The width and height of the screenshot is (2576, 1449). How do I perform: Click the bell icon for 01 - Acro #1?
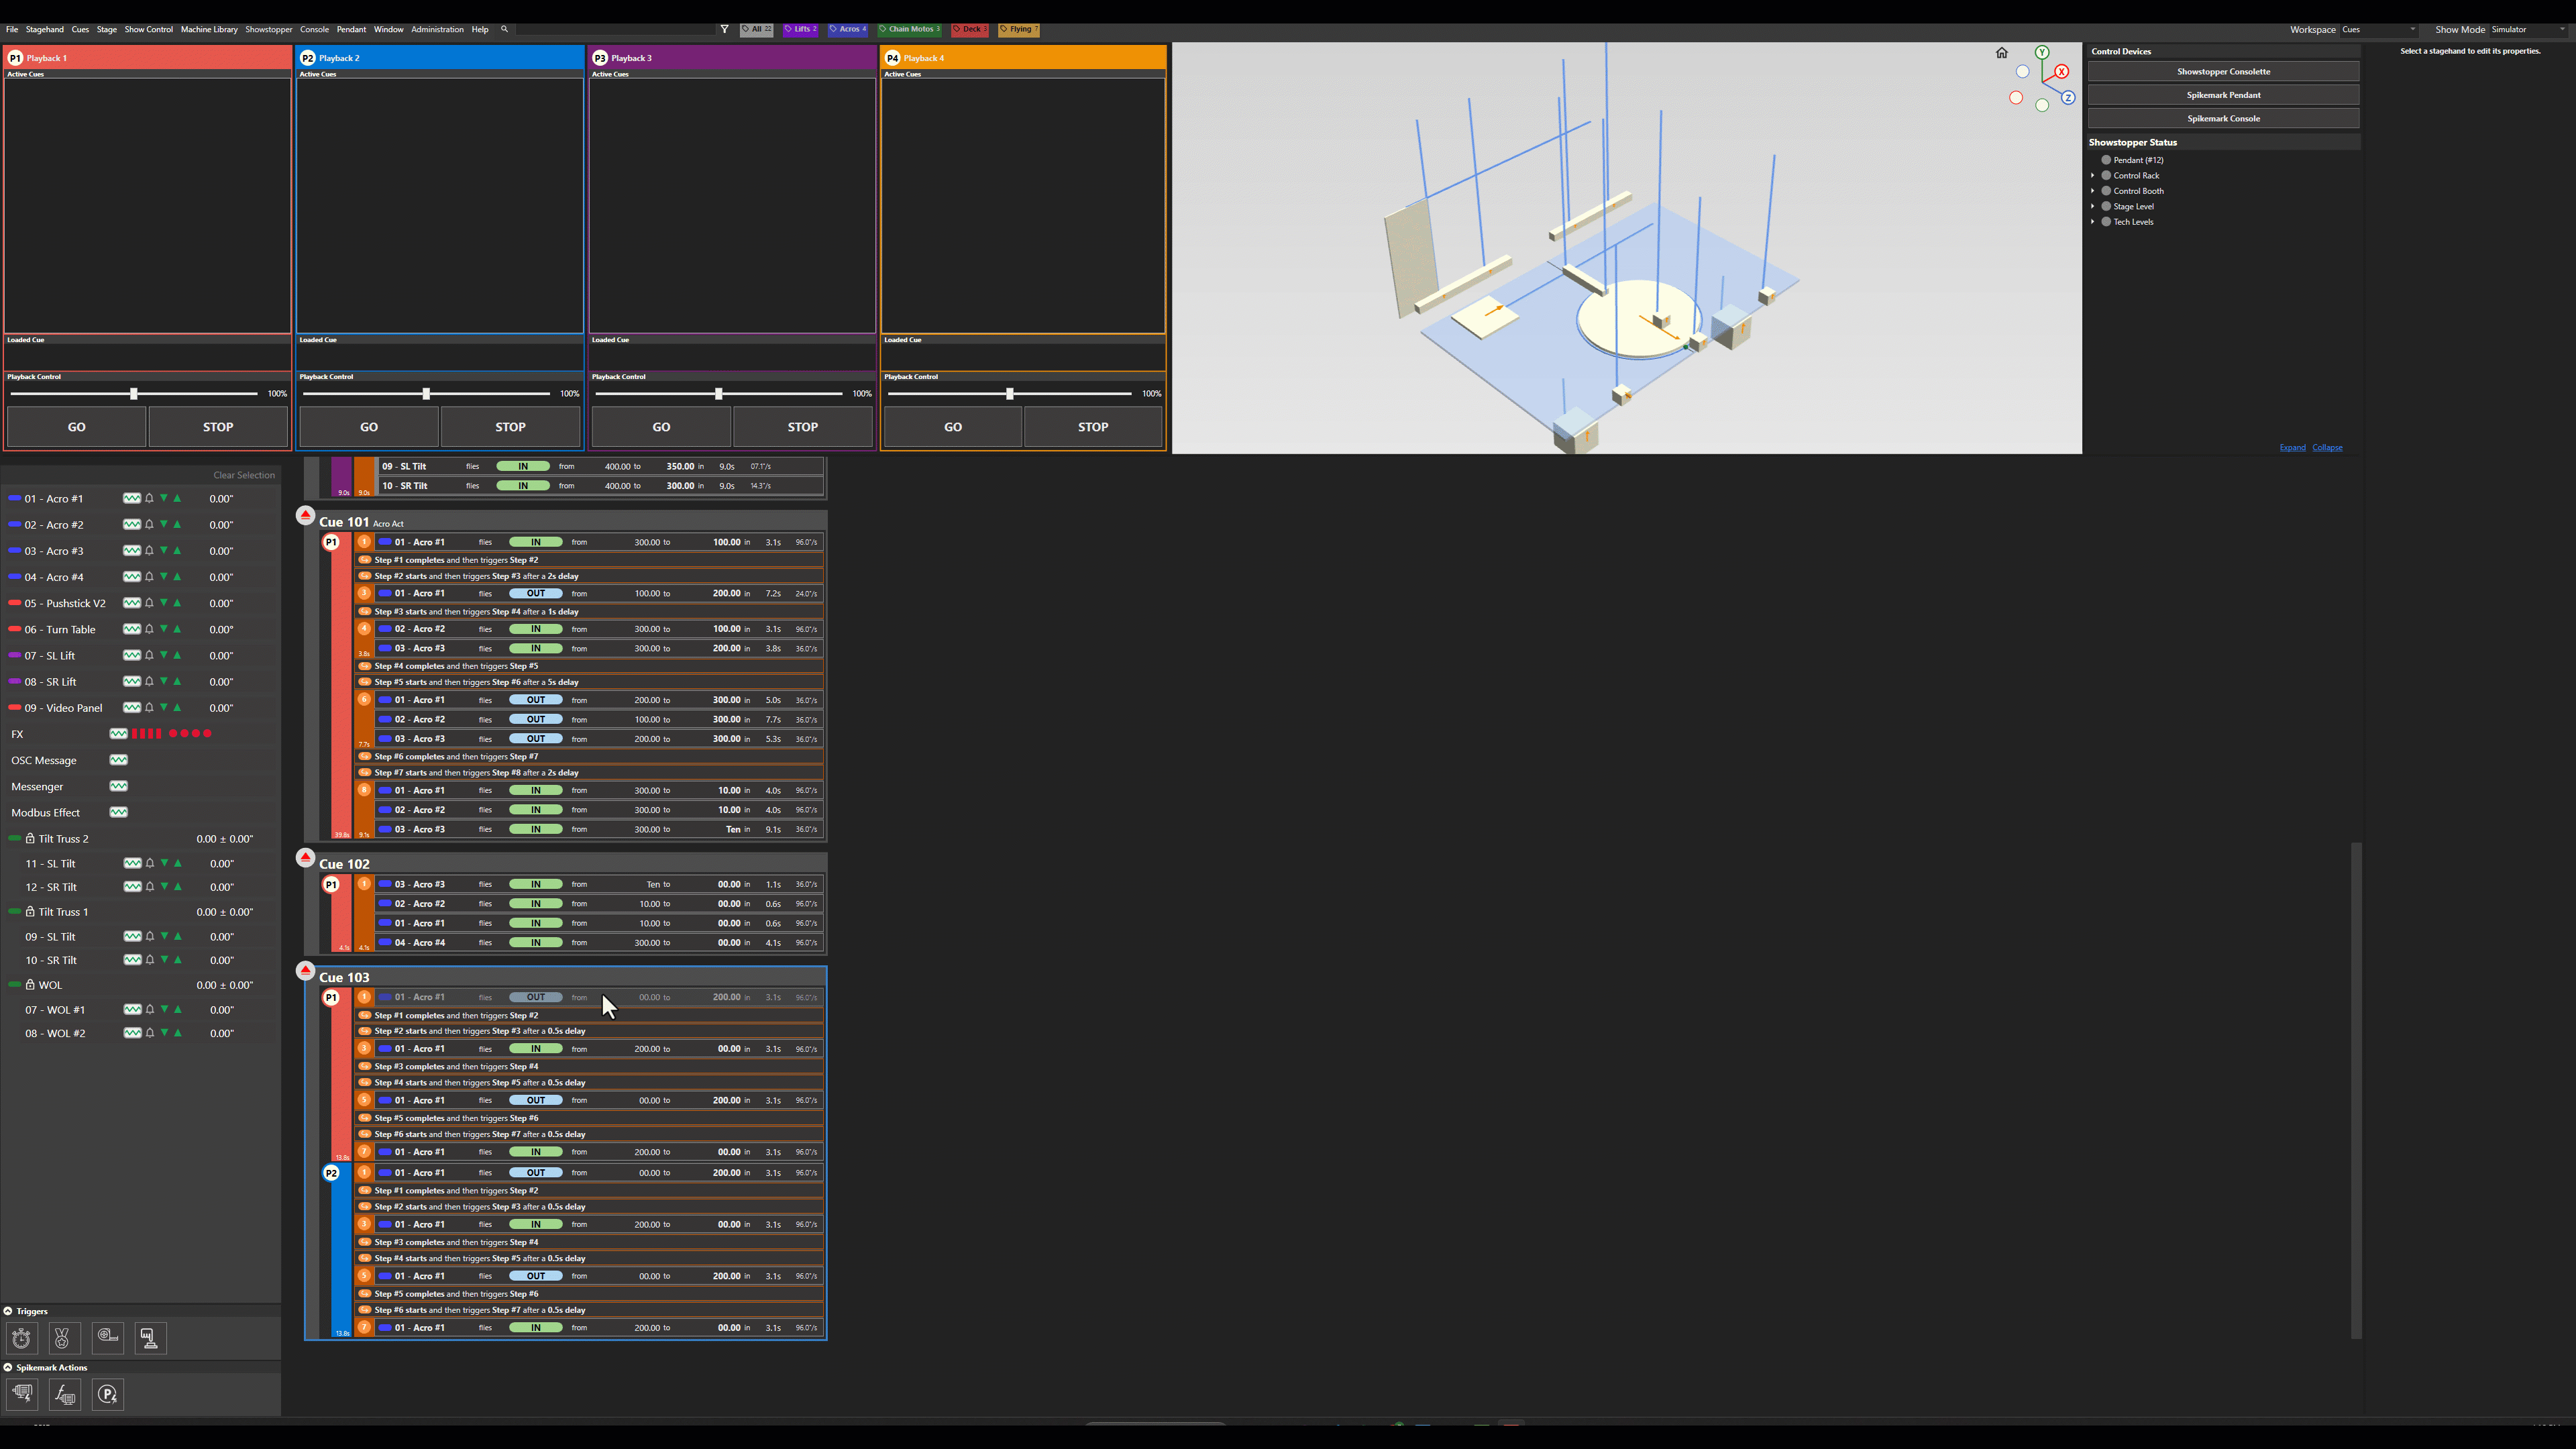point(149,498)
